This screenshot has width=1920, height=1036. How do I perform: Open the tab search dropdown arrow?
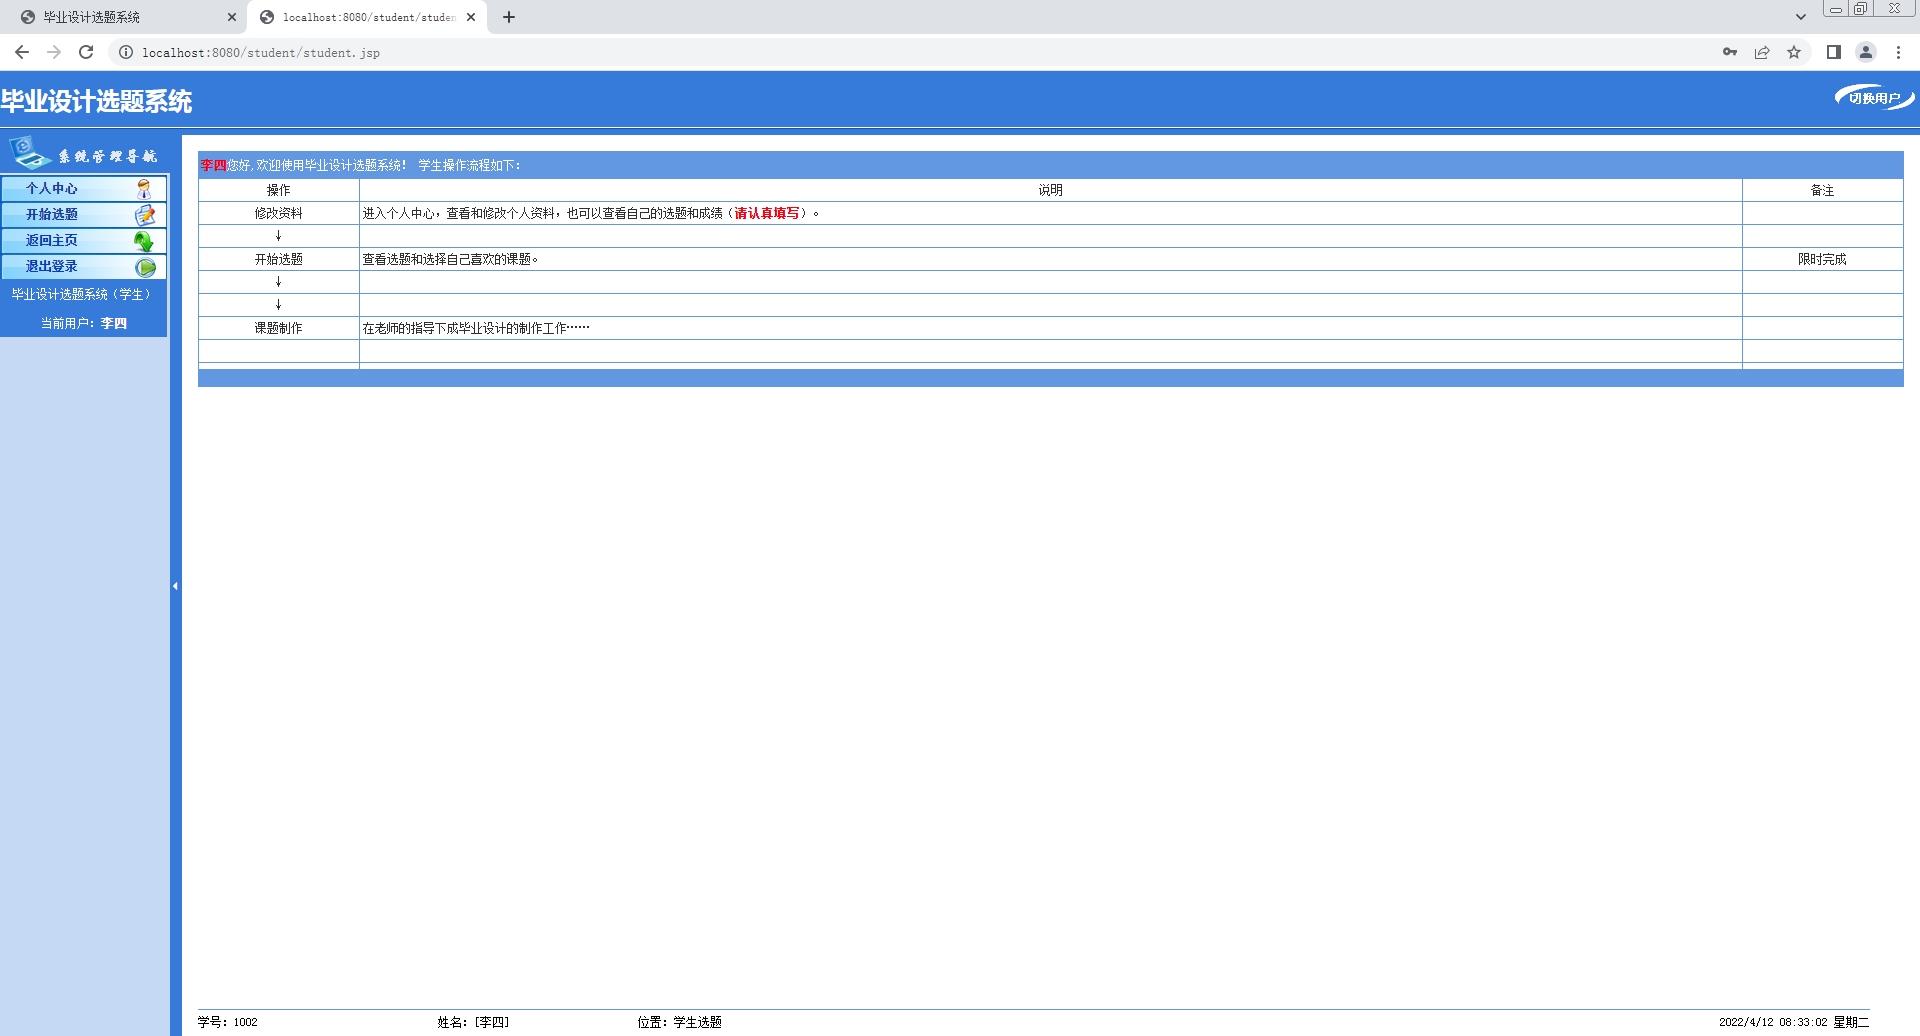pyautogui.click(x=1801, y=17)
